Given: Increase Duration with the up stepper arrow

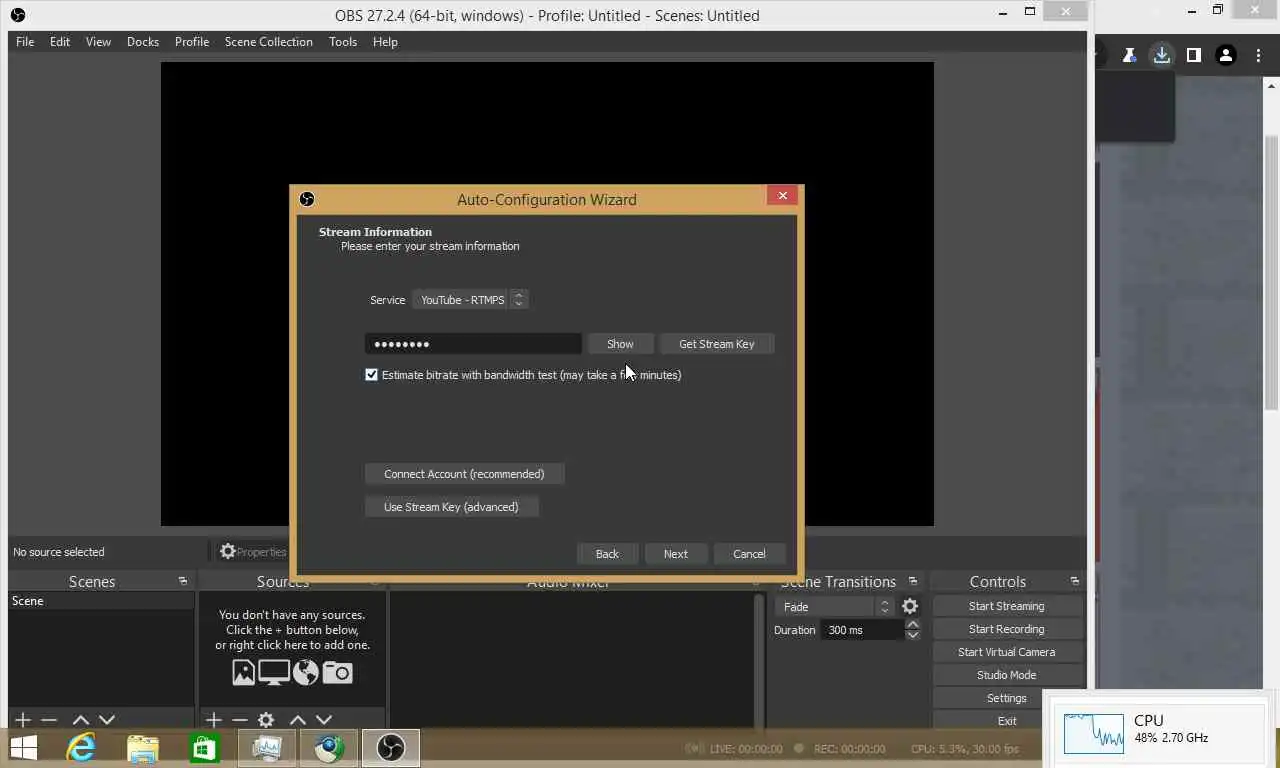Looking at the screenshot, I should pos(912,624).
